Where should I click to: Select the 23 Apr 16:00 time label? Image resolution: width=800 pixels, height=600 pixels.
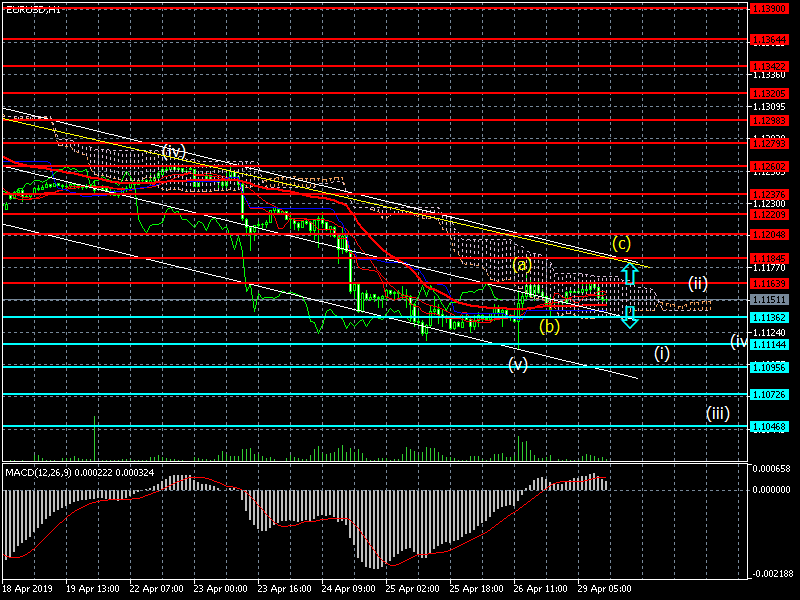pyautogui.click(x=285, y=589)
